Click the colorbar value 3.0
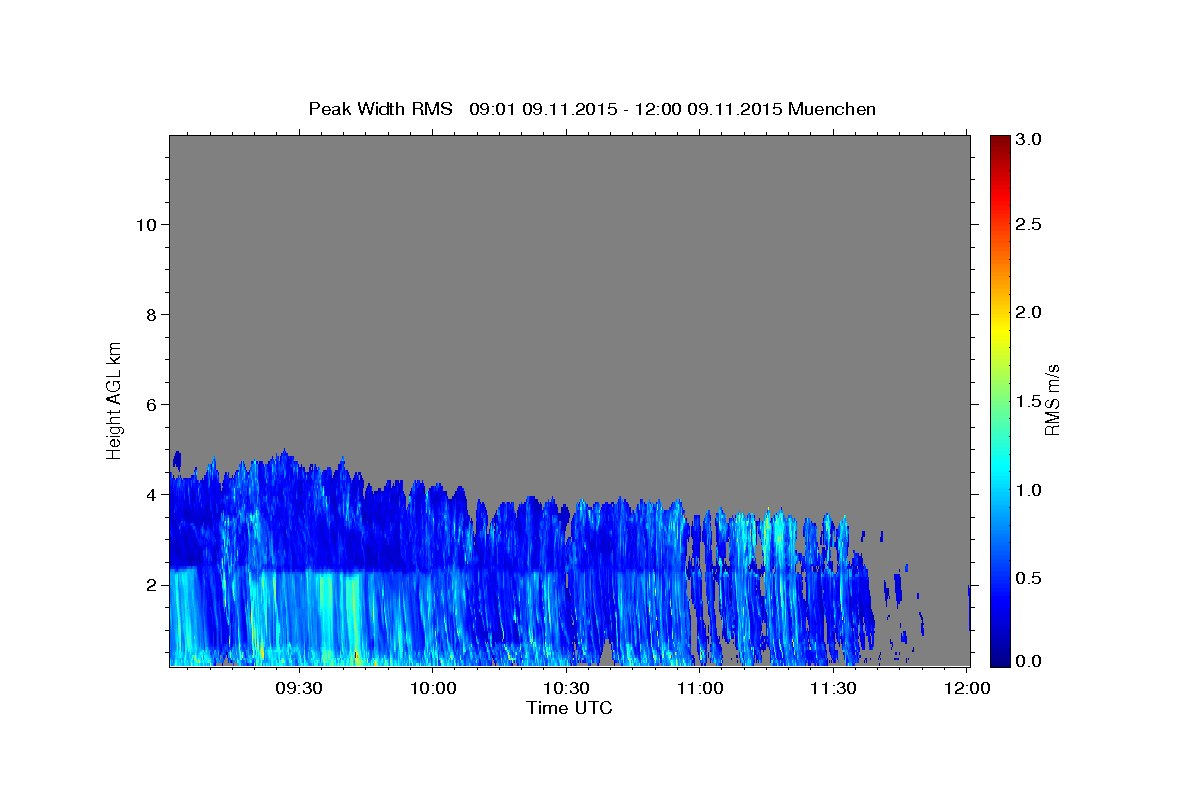 pyautogui.click(x=1029, y=141)
